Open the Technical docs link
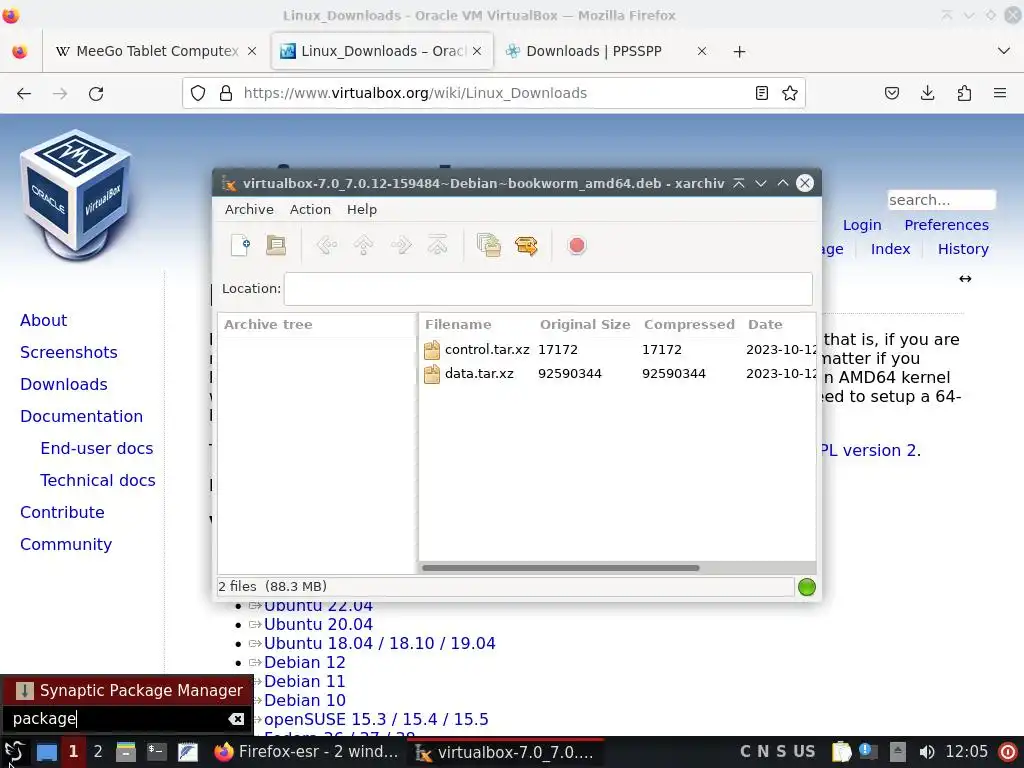Viewport: 1024px width, 768px height. (98, 481)
